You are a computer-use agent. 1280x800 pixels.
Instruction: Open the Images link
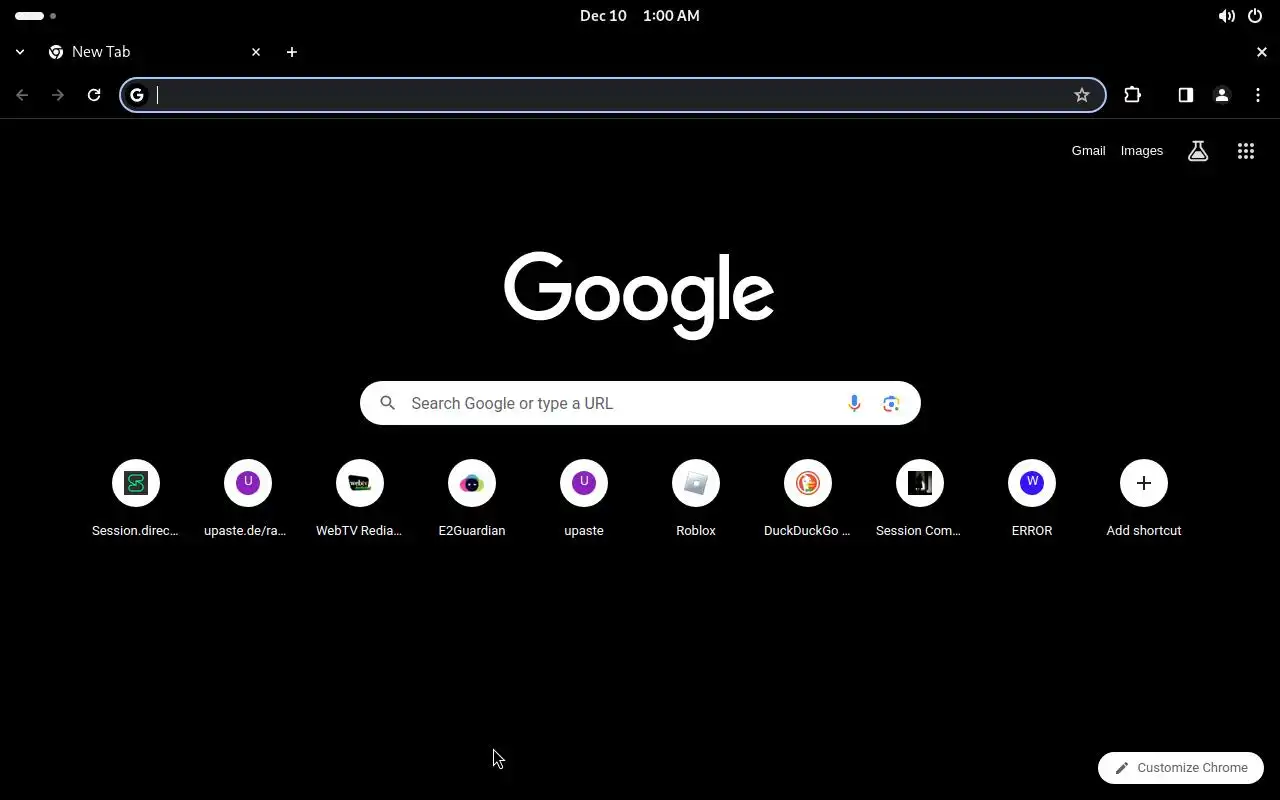(x=1142, y=151)
